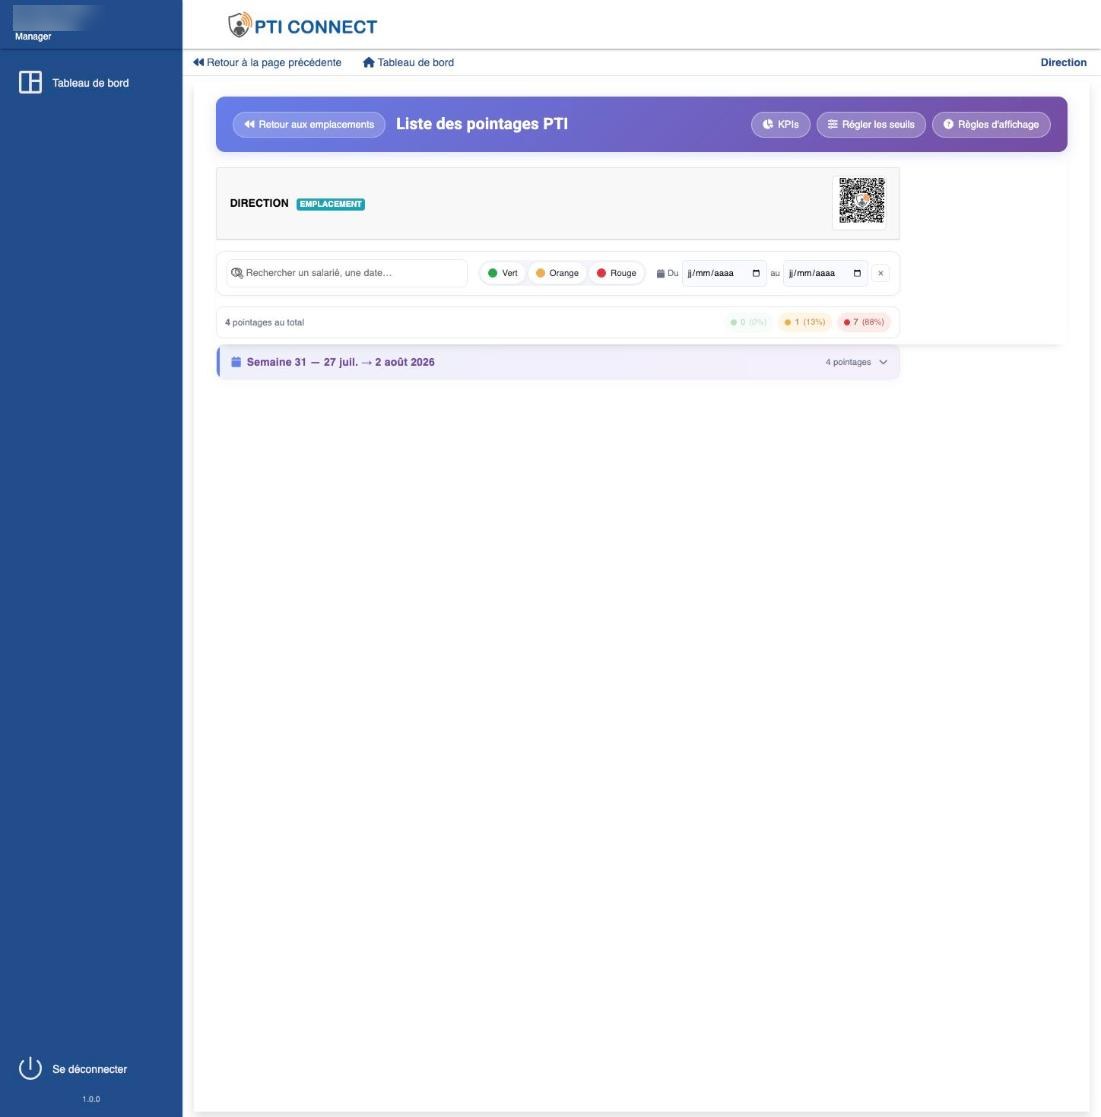Image resolution: width=1101 pixels, height=1117 pixels.
Task: Click the 1.0.0 version number
Action: [x=91, y=1098]
